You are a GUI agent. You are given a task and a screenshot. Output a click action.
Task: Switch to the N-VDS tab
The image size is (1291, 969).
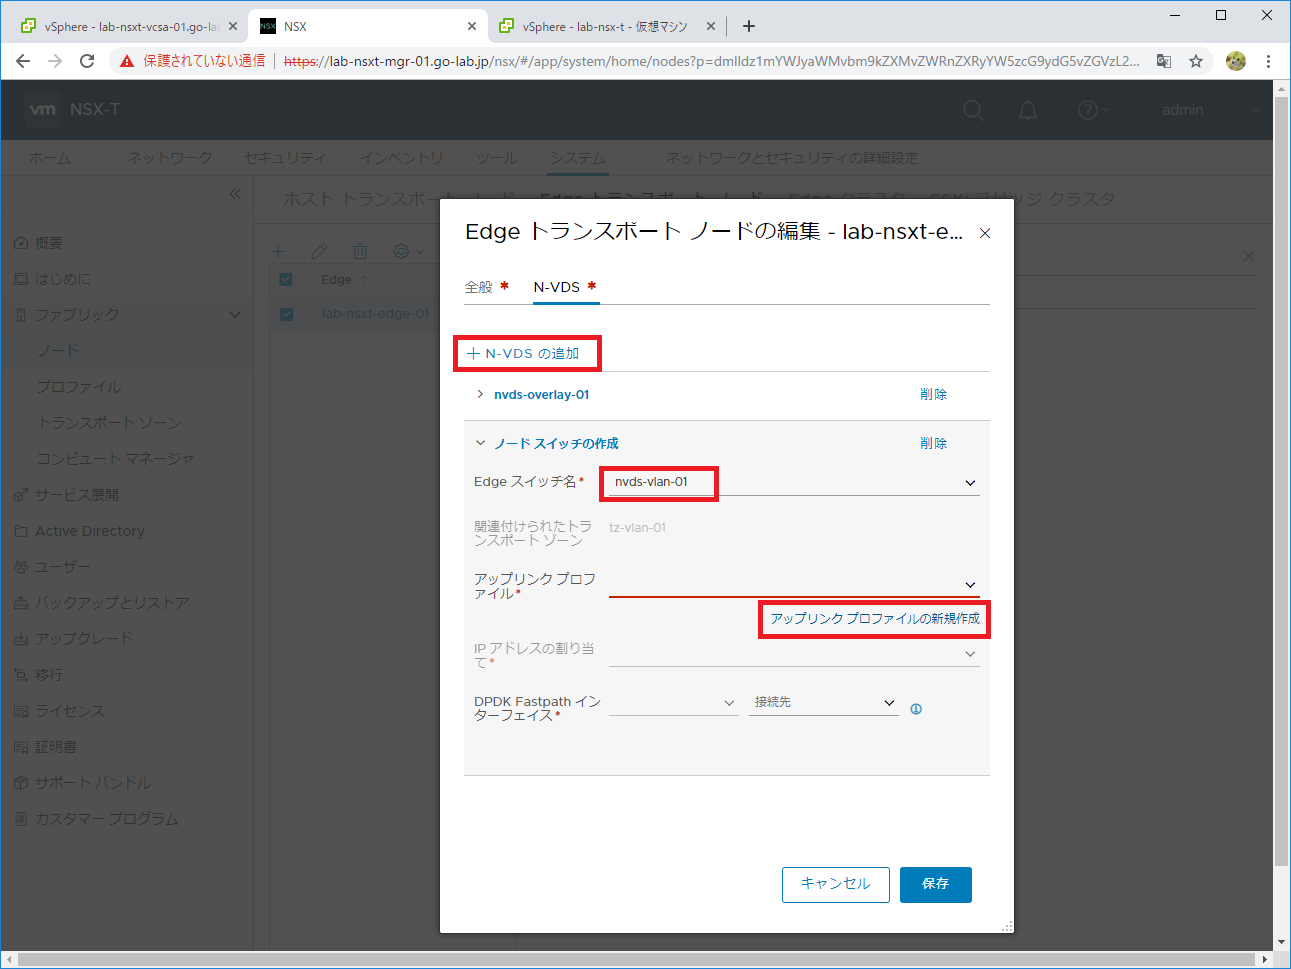tap(557, 287)
